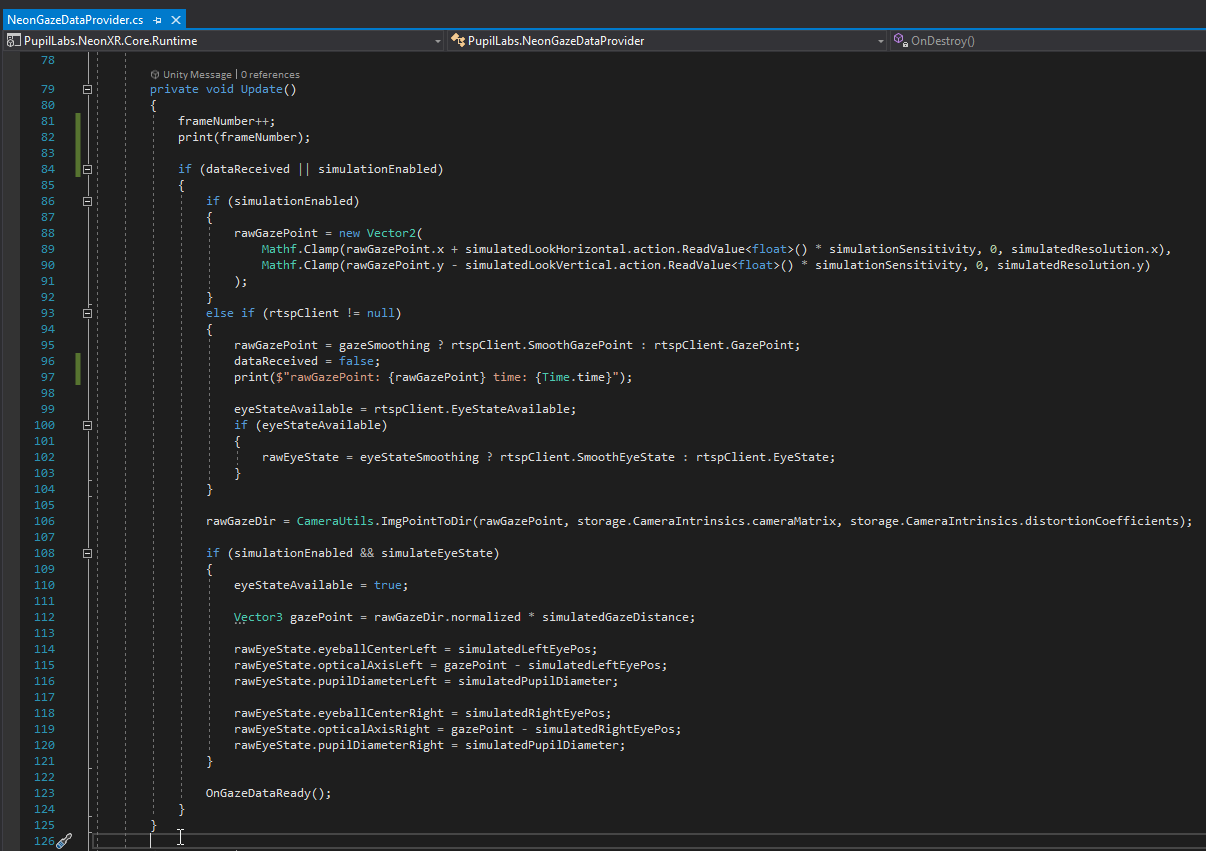Viewport: 1206px width, 851px height.
Task: Collapse the eyeStateAvailable if block at line 100
Action: (87, 425)
